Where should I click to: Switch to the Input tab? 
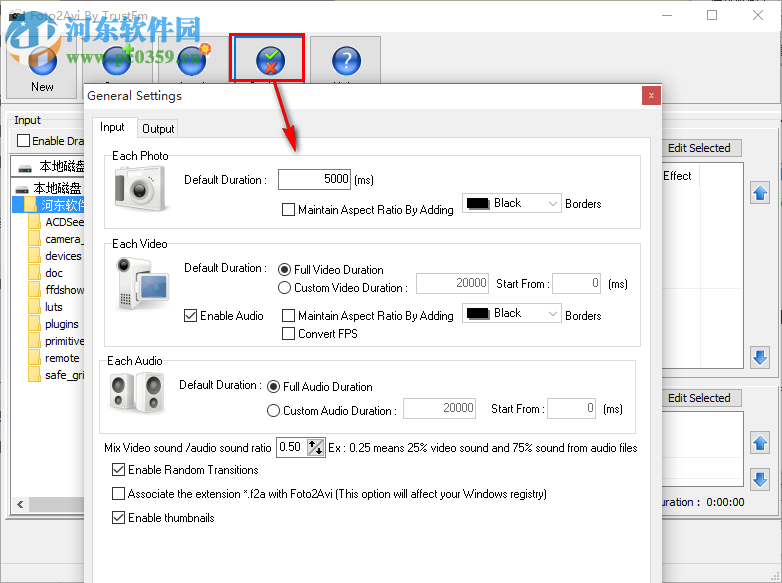(x=112, y=127)
